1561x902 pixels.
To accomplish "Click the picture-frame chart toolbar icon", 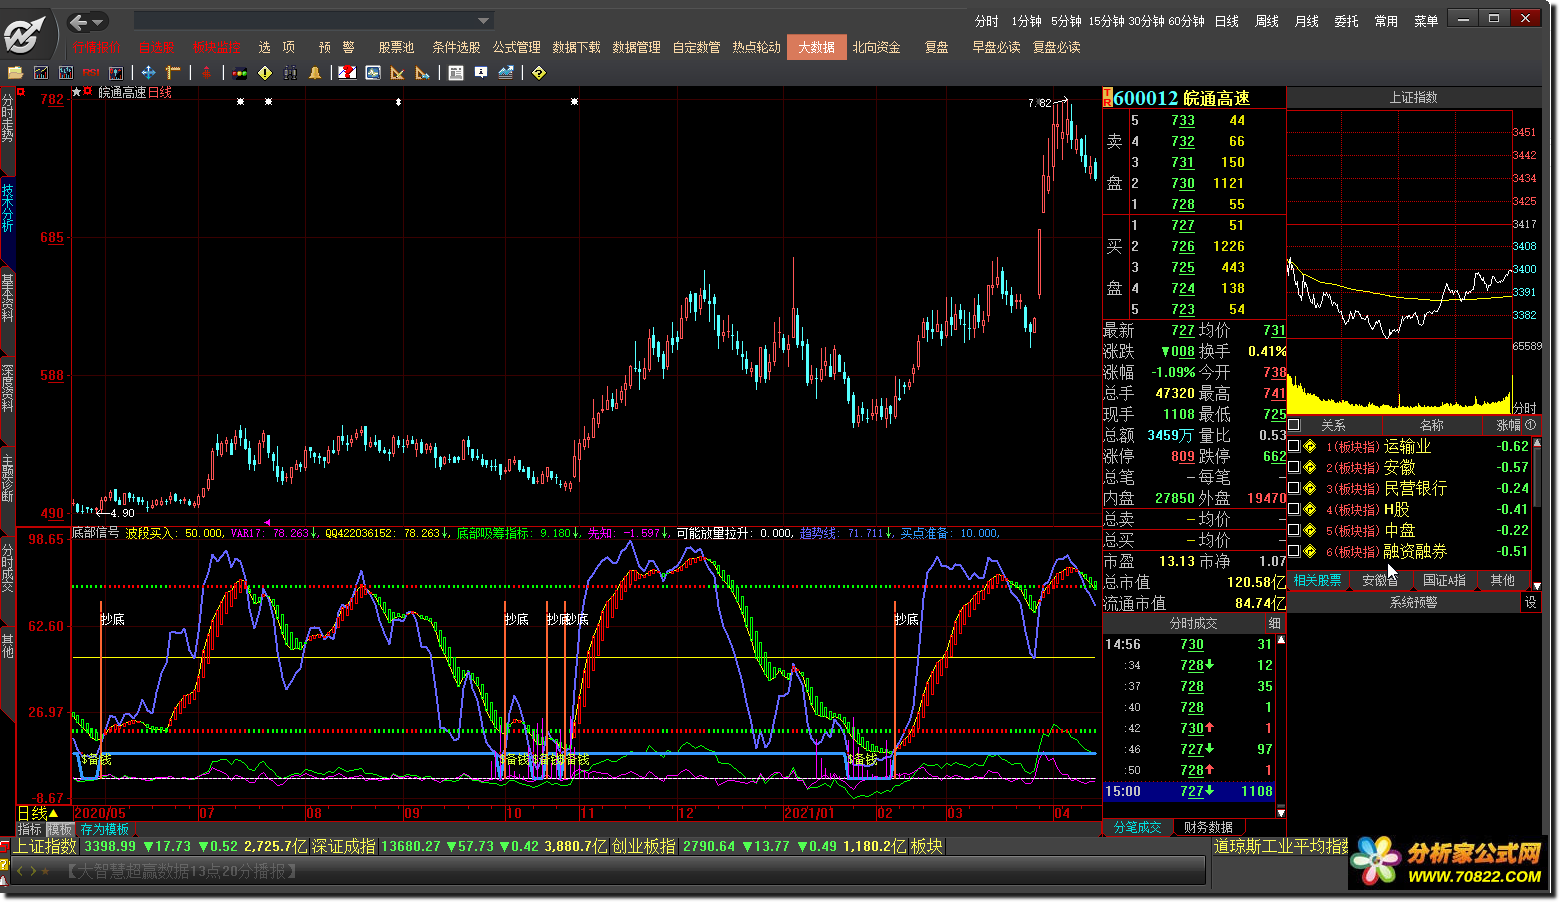I will pyautogui.click(x=373, y=72).
